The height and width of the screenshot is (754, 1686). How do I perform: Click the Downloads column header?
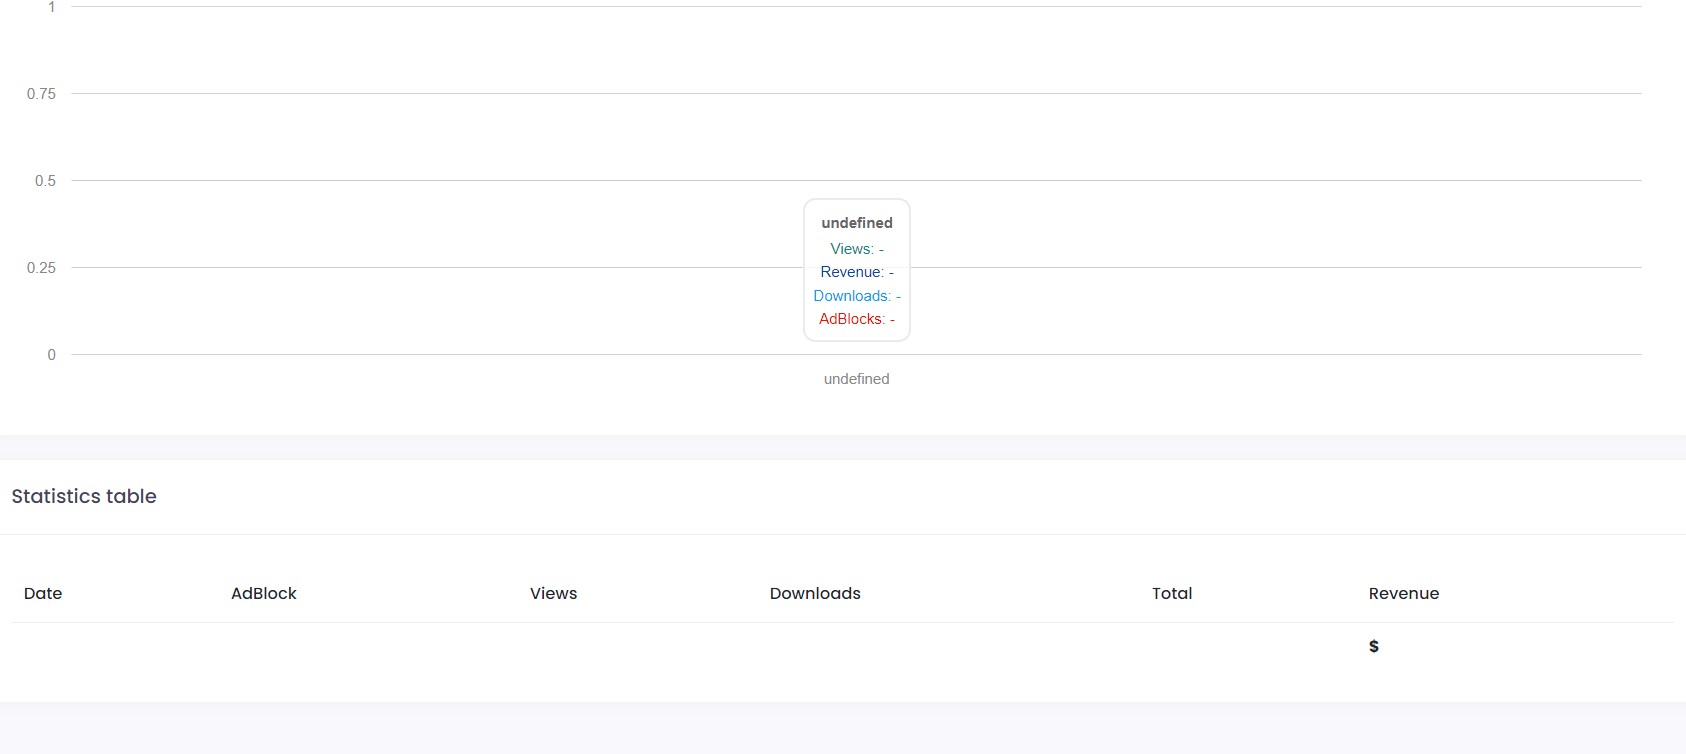815,593
